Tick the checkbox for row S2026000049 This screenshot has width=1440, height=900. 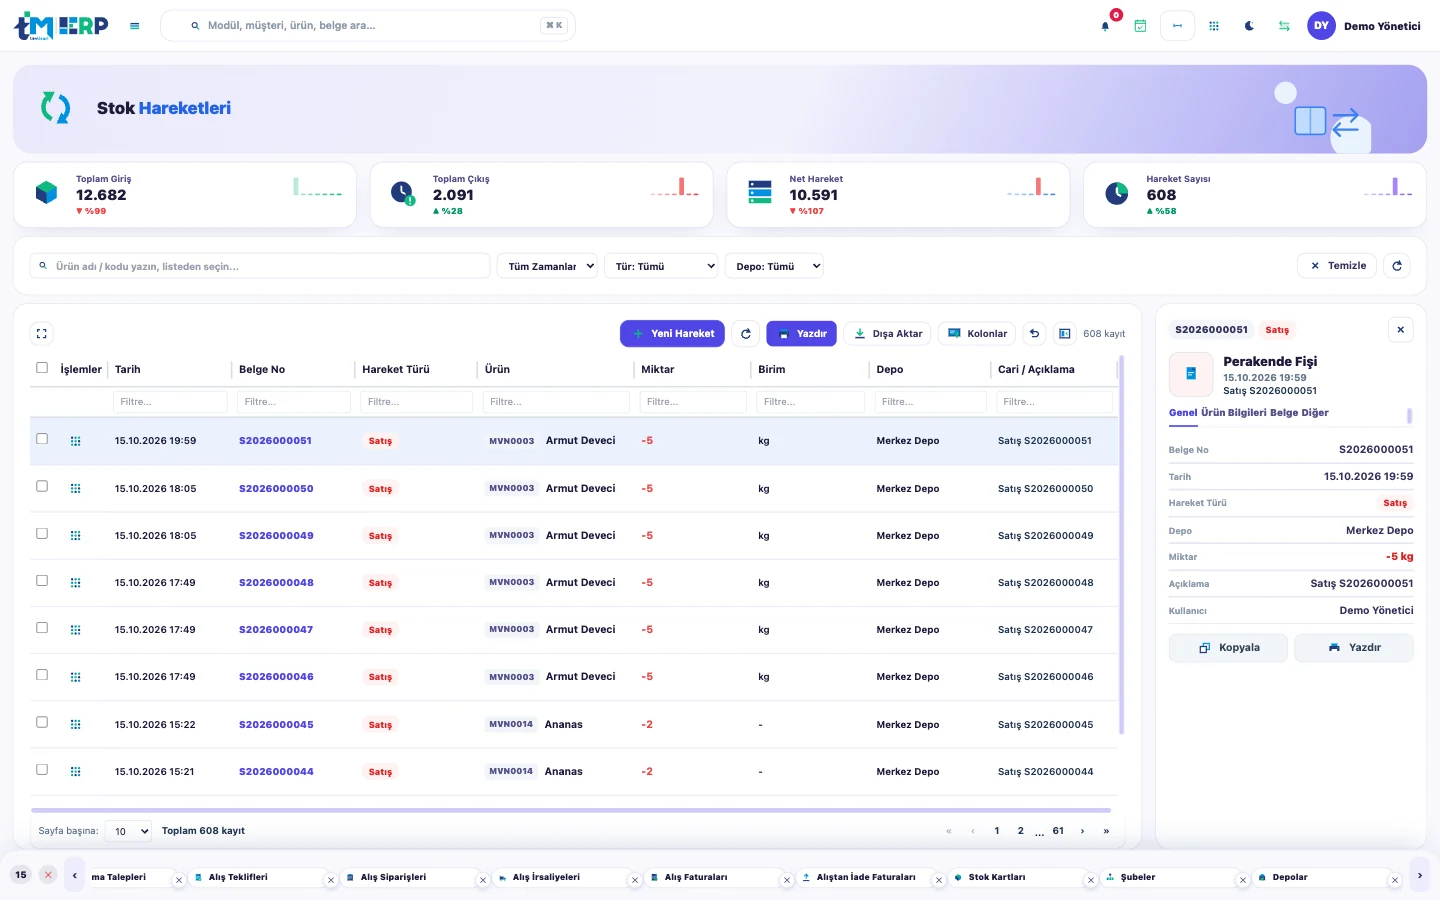[42, 533]
